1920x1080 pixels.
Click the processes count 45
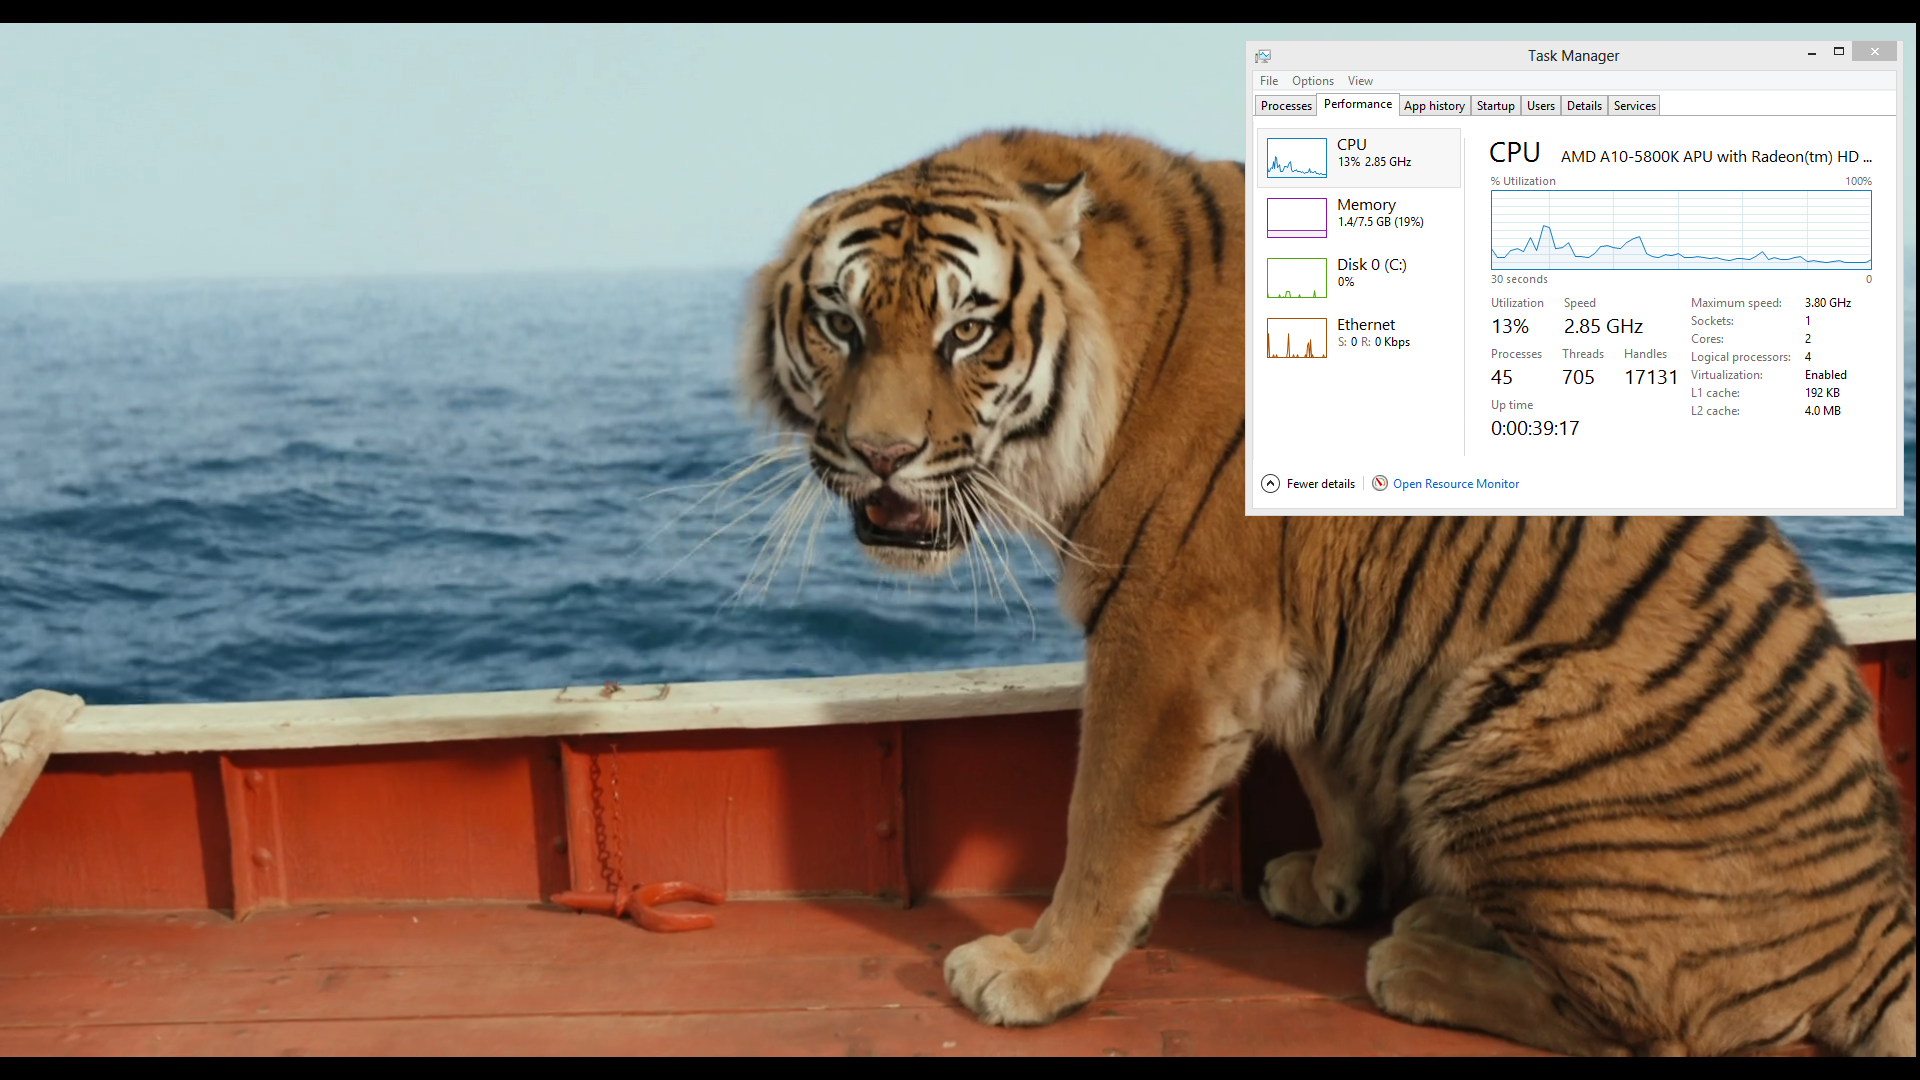pyautogui.click(x=1502, y=378)
